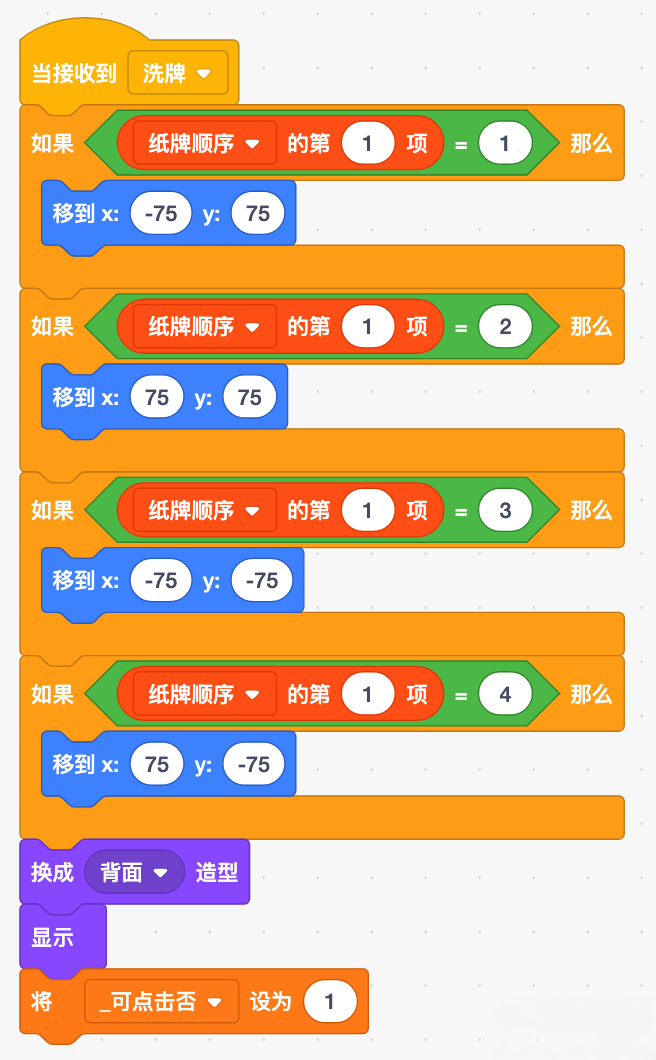Open the _可点击否 variable dropdown
Viewport: 656px width, 1060px height.
coord(161,1001)
